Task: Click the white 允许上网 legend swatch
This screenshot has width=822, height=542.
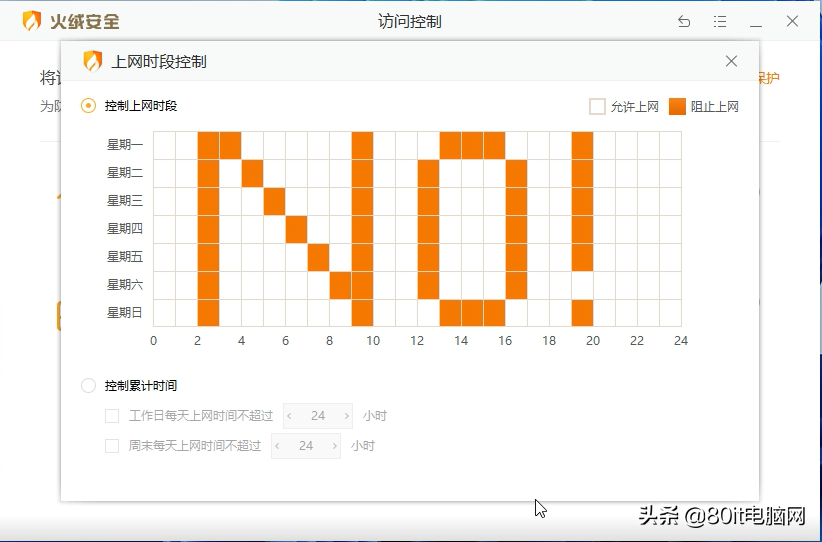Action: pos(597,106)
